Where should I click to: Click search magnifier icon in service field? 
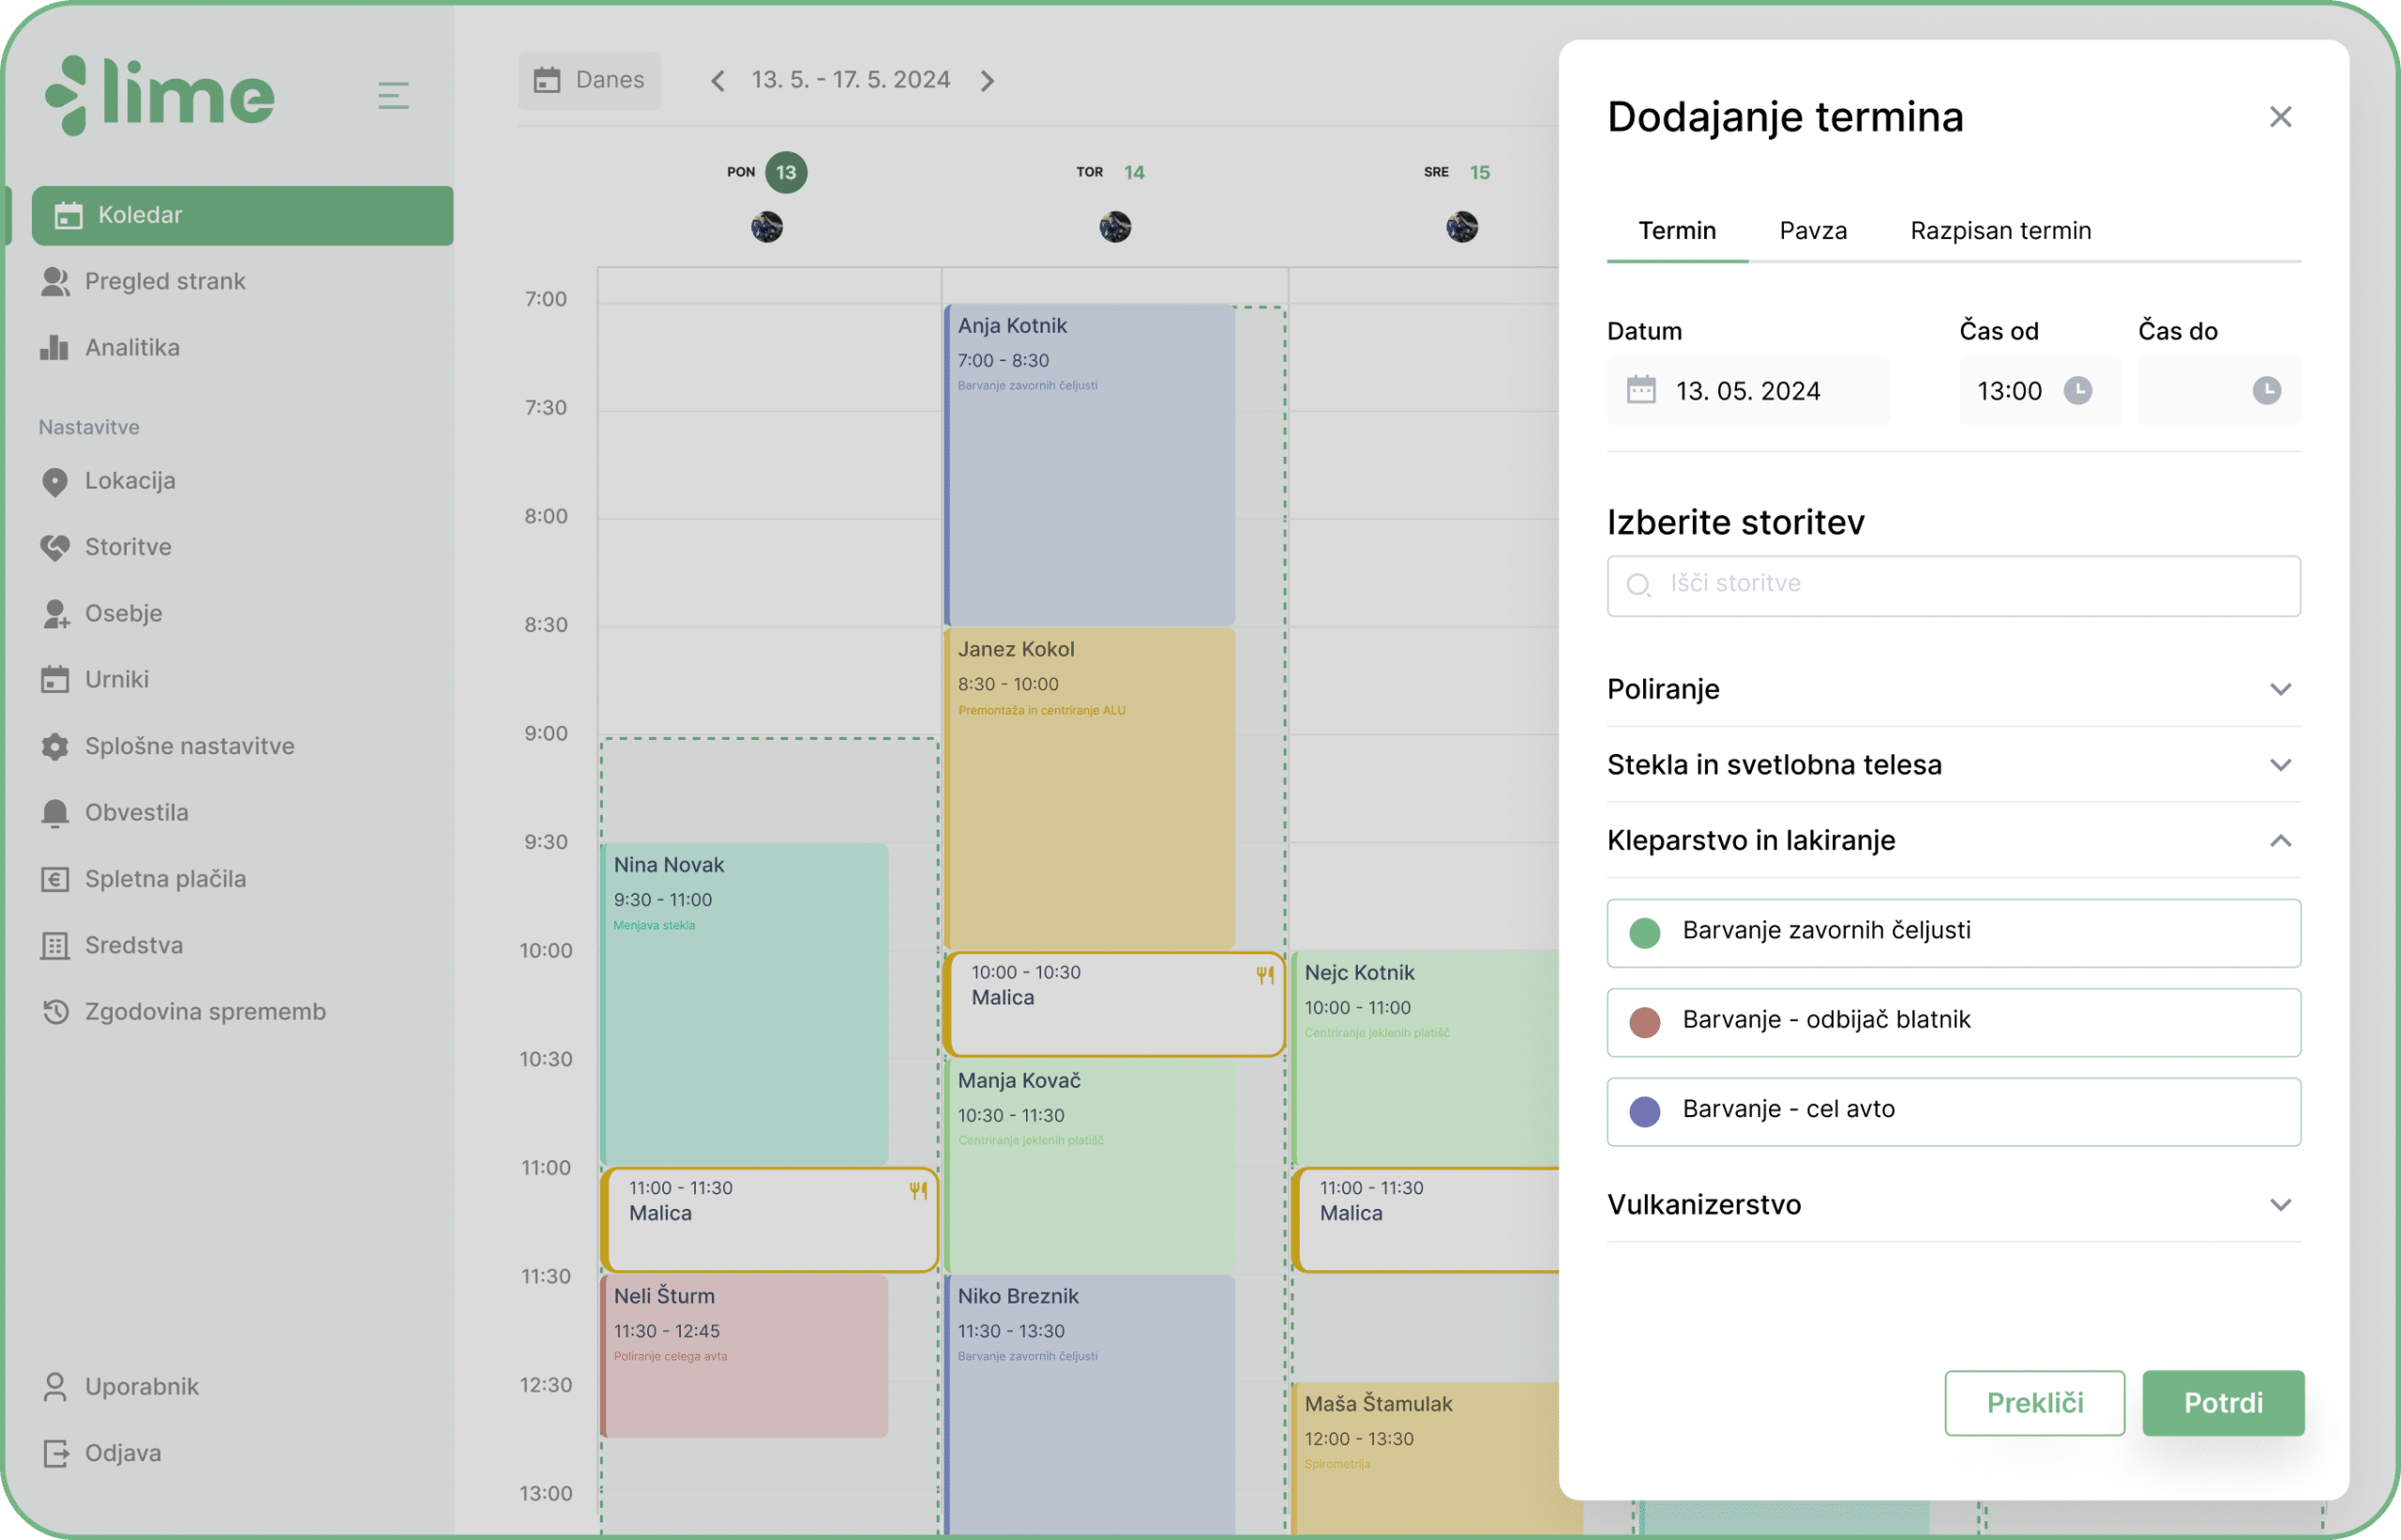(1638, 585)
